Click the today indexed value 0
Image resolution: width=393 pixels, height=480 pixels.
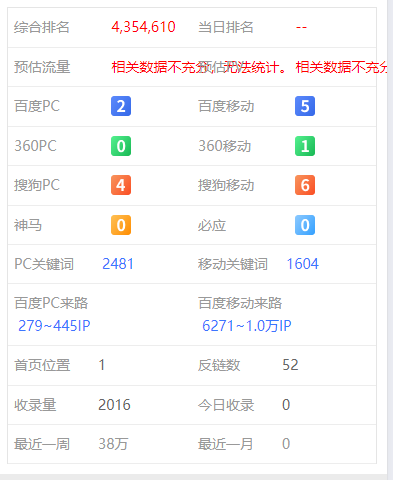tap(286, 405)
